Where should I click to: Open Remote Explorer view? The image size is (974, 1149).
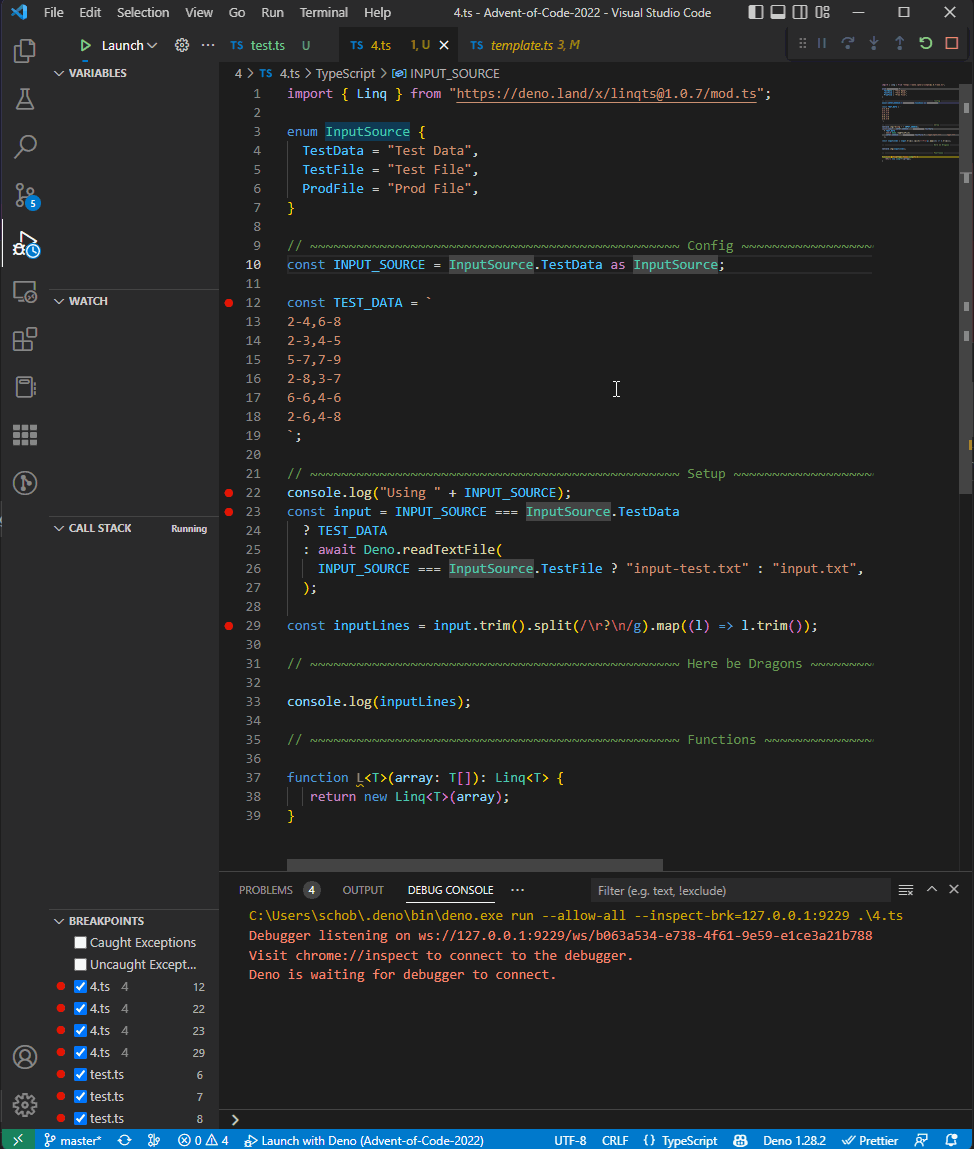25,292
